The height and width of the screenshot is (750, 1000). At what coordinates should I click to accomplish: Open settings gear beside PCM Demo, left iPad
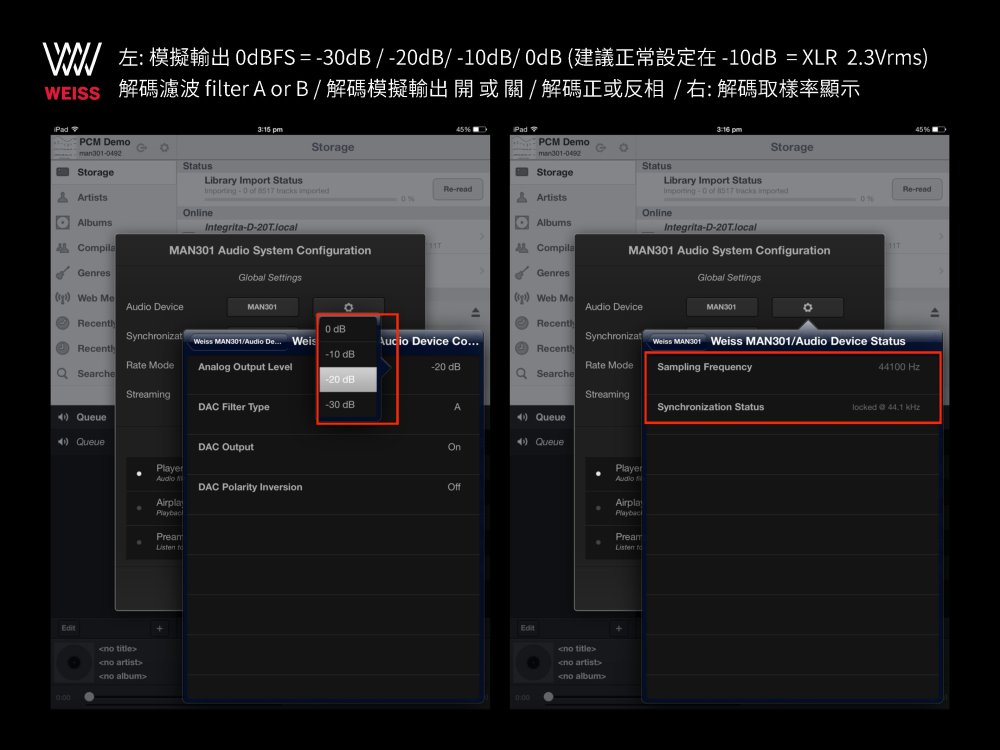165,148
